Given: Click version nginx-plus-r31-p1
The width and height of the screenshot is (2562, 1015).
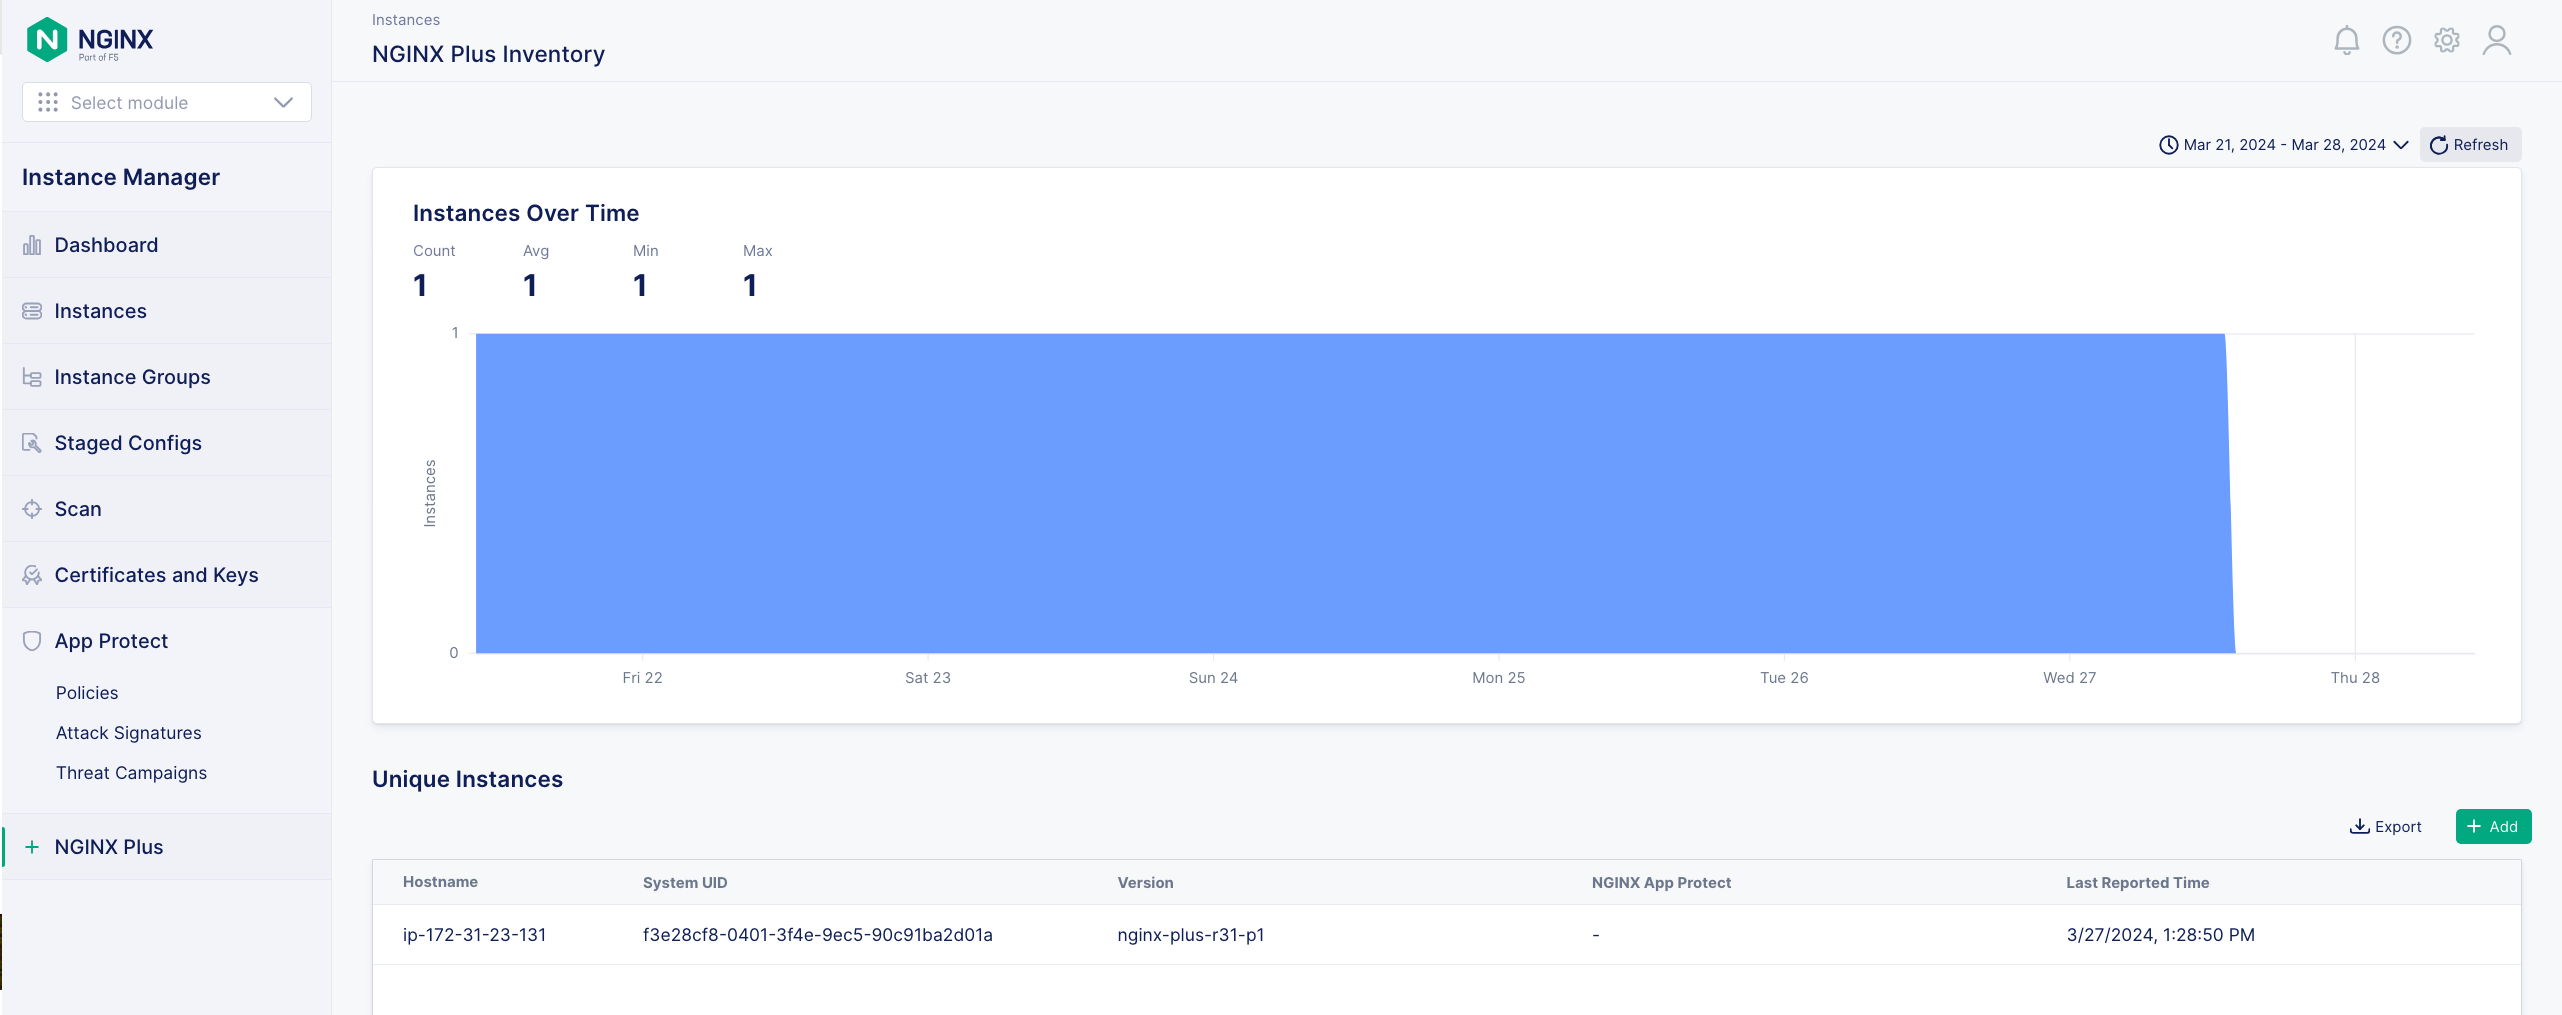Looking at the screenshot, I should (1190, 935).
